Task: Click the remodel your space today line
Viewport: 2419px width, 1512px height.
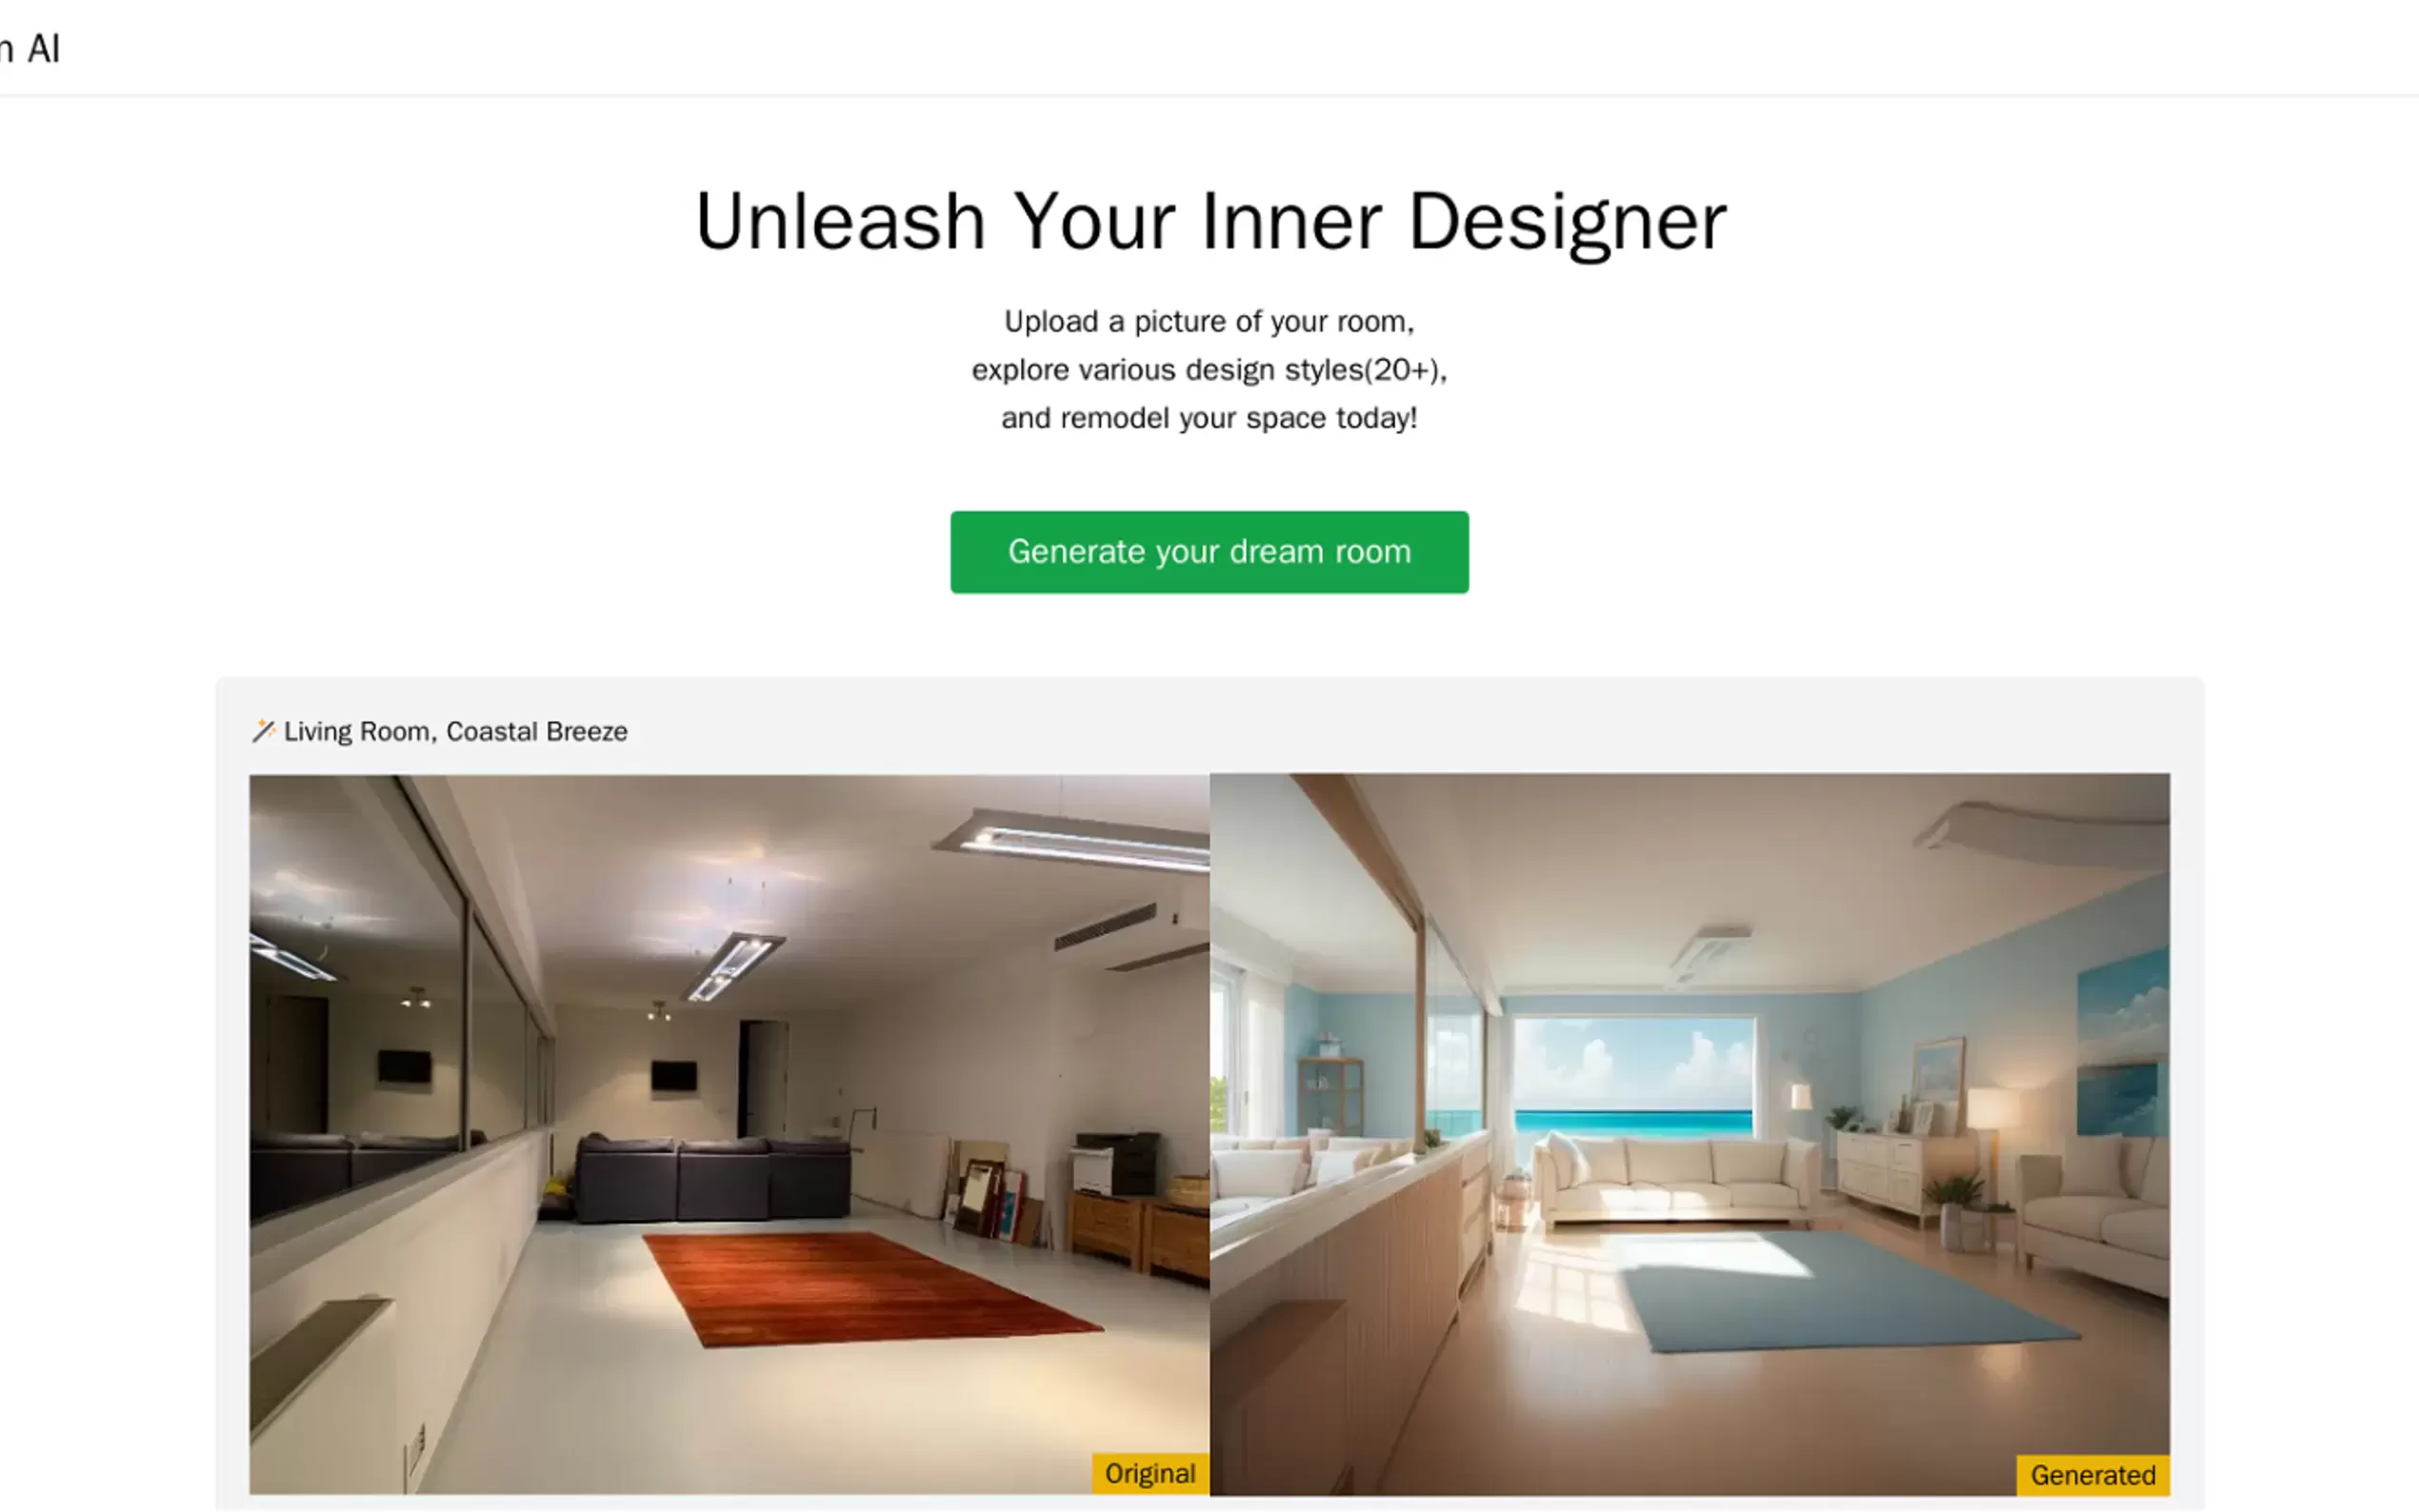Action: 1209,418
